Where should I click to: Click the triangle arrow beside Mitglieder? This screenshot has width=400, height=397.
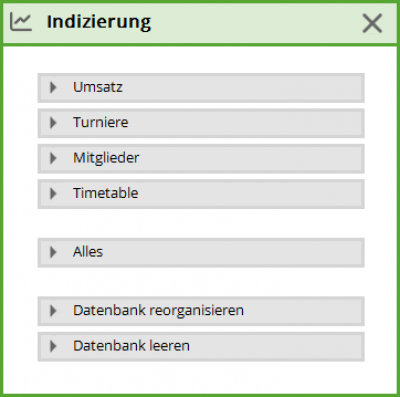(x=53, y=158)
